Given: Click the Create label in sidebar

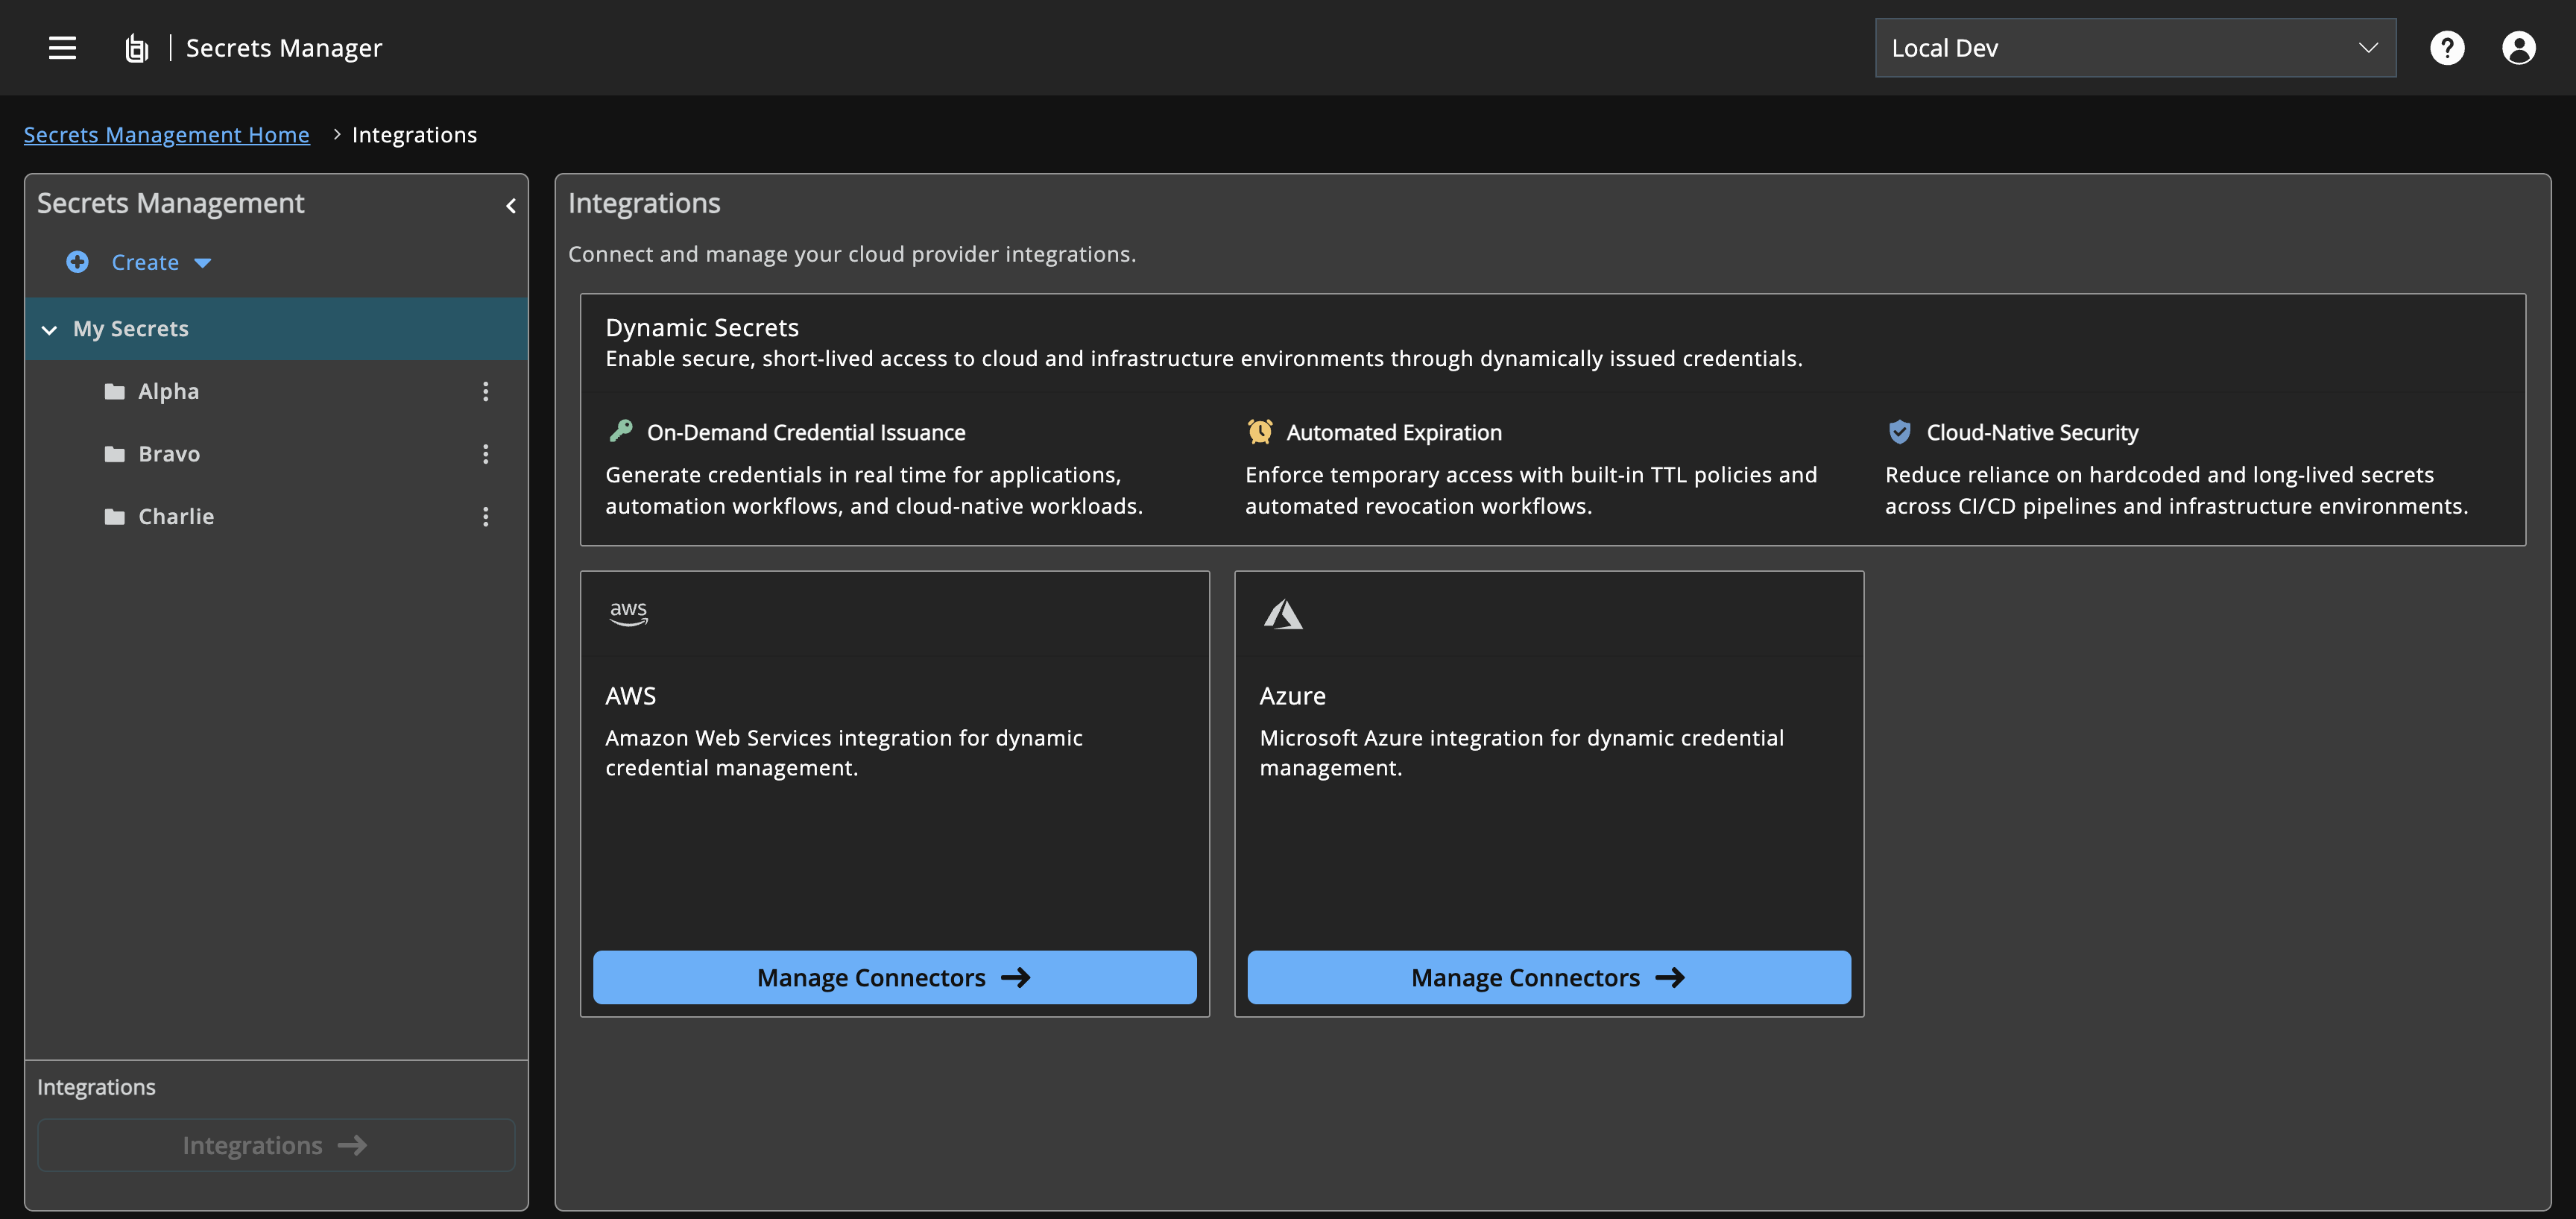Looking at the screenshot, I should coord(145,262).
